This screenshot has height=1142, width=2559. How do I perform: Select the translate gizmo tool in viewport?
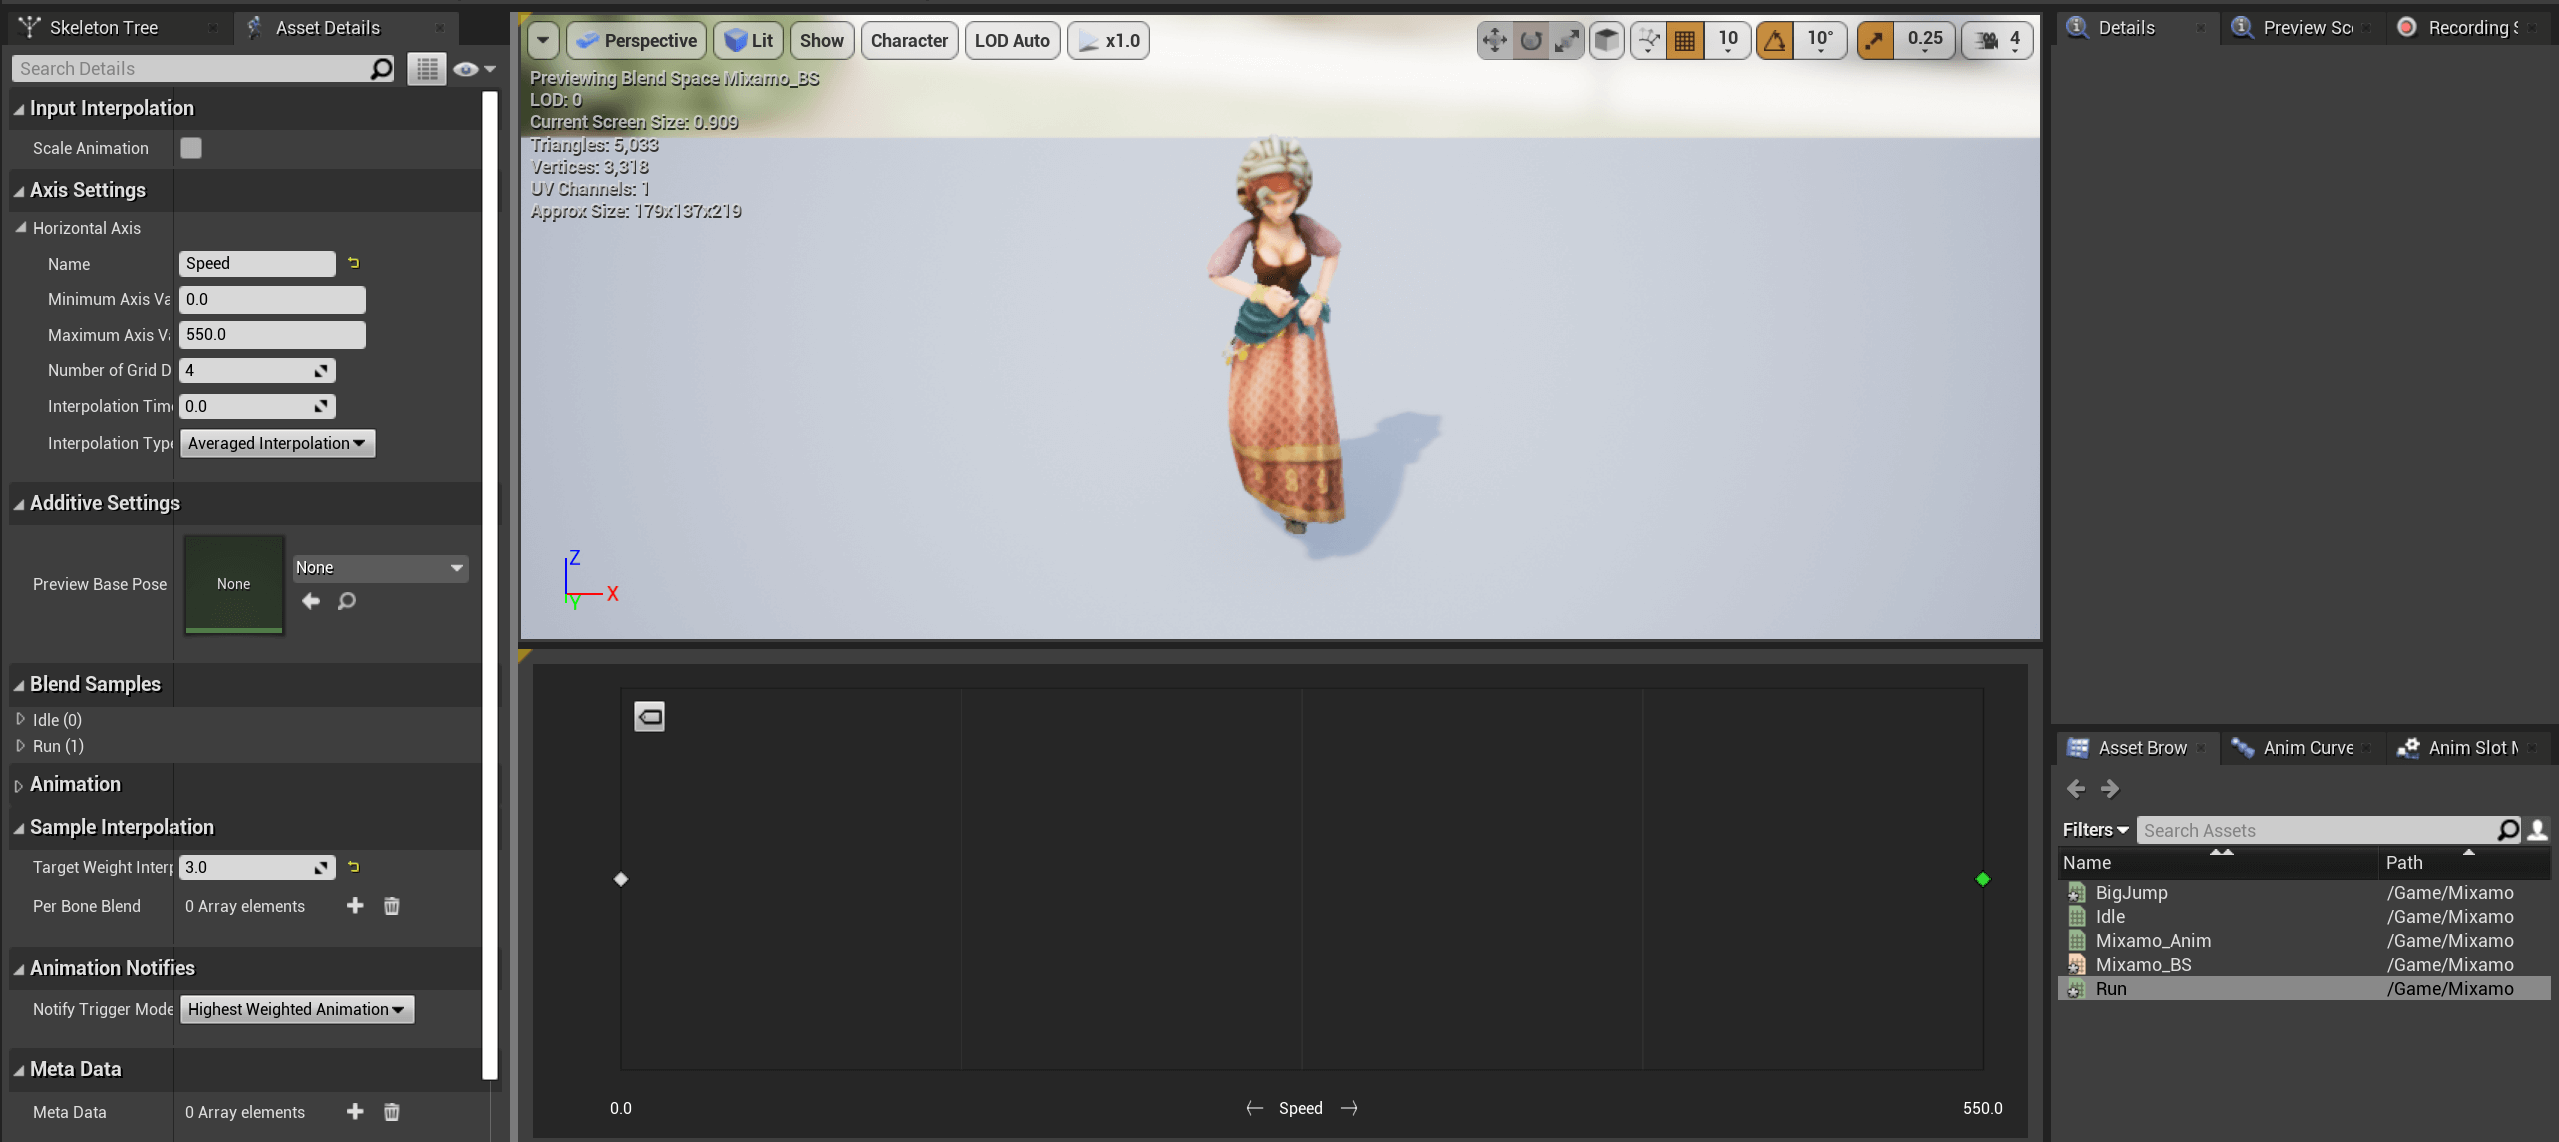(x=1494, y=40)
